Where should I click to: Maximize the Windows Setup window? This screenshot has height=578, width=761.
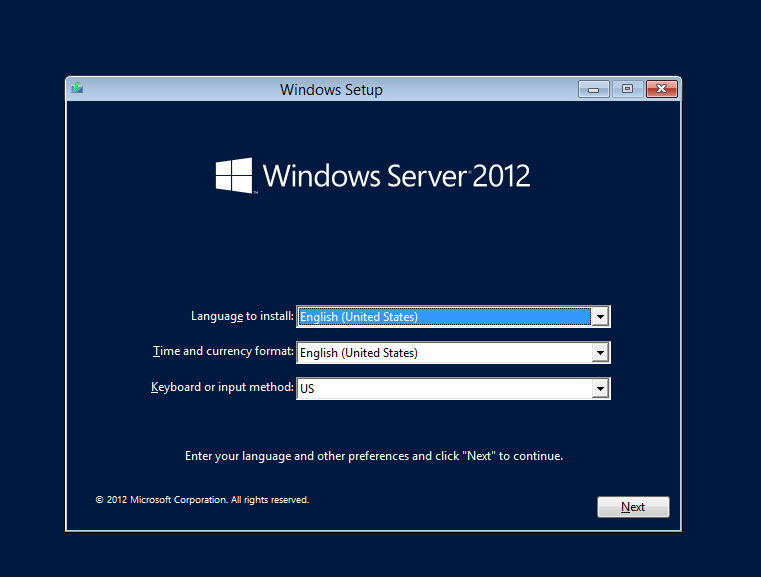628,89
